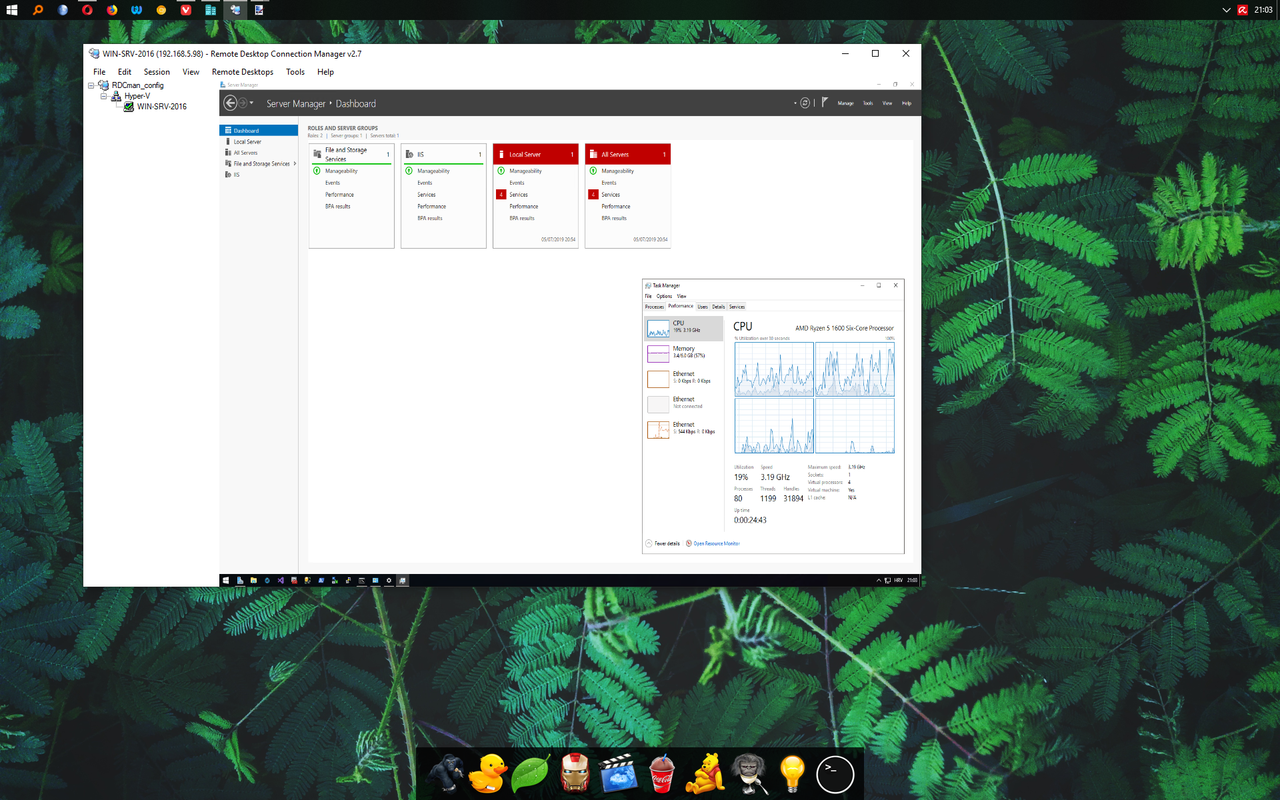
Task: Click the 21:03 clock on host taskbar
Action: pos(1263,10)
